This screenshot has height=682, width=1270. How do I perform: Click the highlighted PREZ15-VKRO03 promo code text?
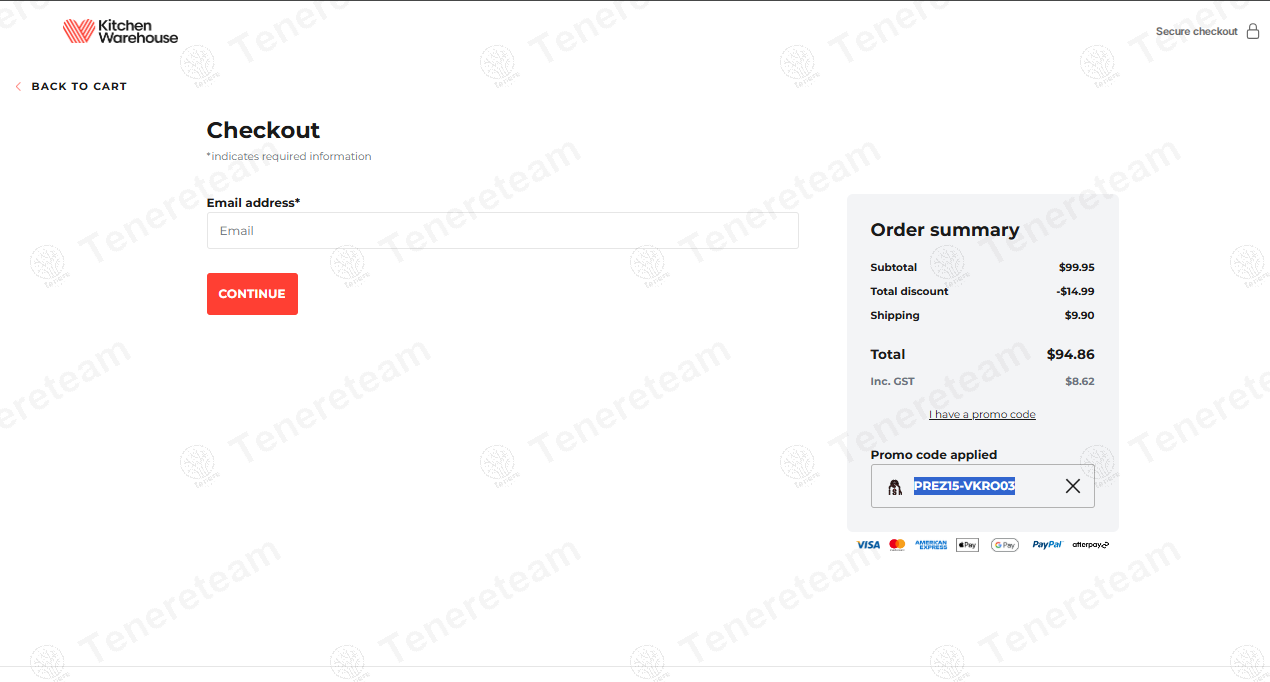[x=964, y=486]
